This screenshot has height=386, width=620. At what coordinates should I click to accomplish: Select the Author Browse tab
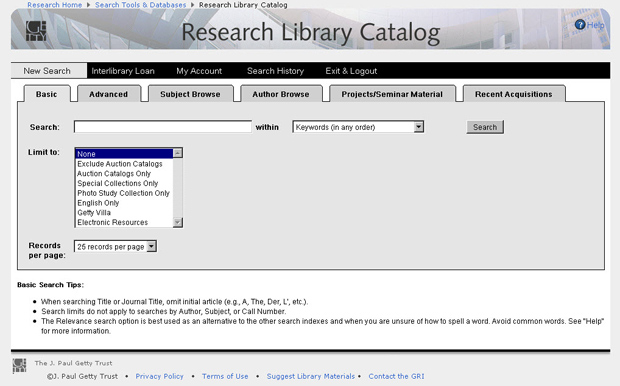tap(281, 94)
